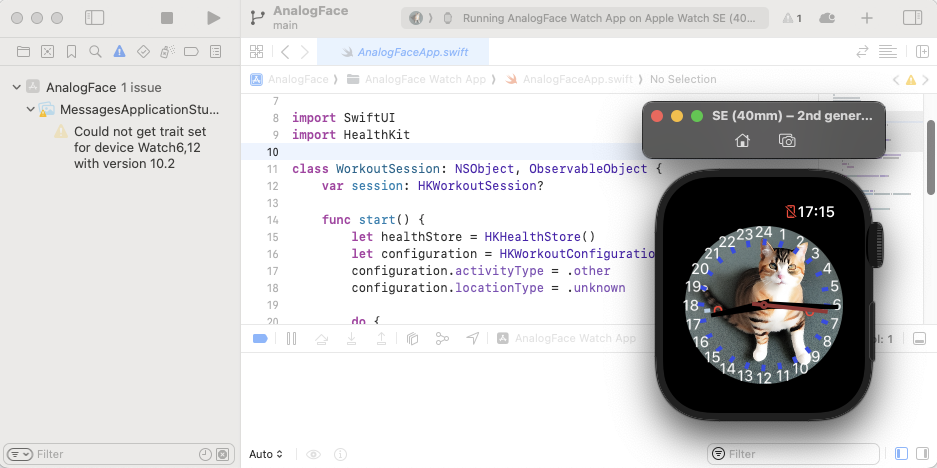
Task: Toggle the navigator sidebar button
Action: coord(94,18)
